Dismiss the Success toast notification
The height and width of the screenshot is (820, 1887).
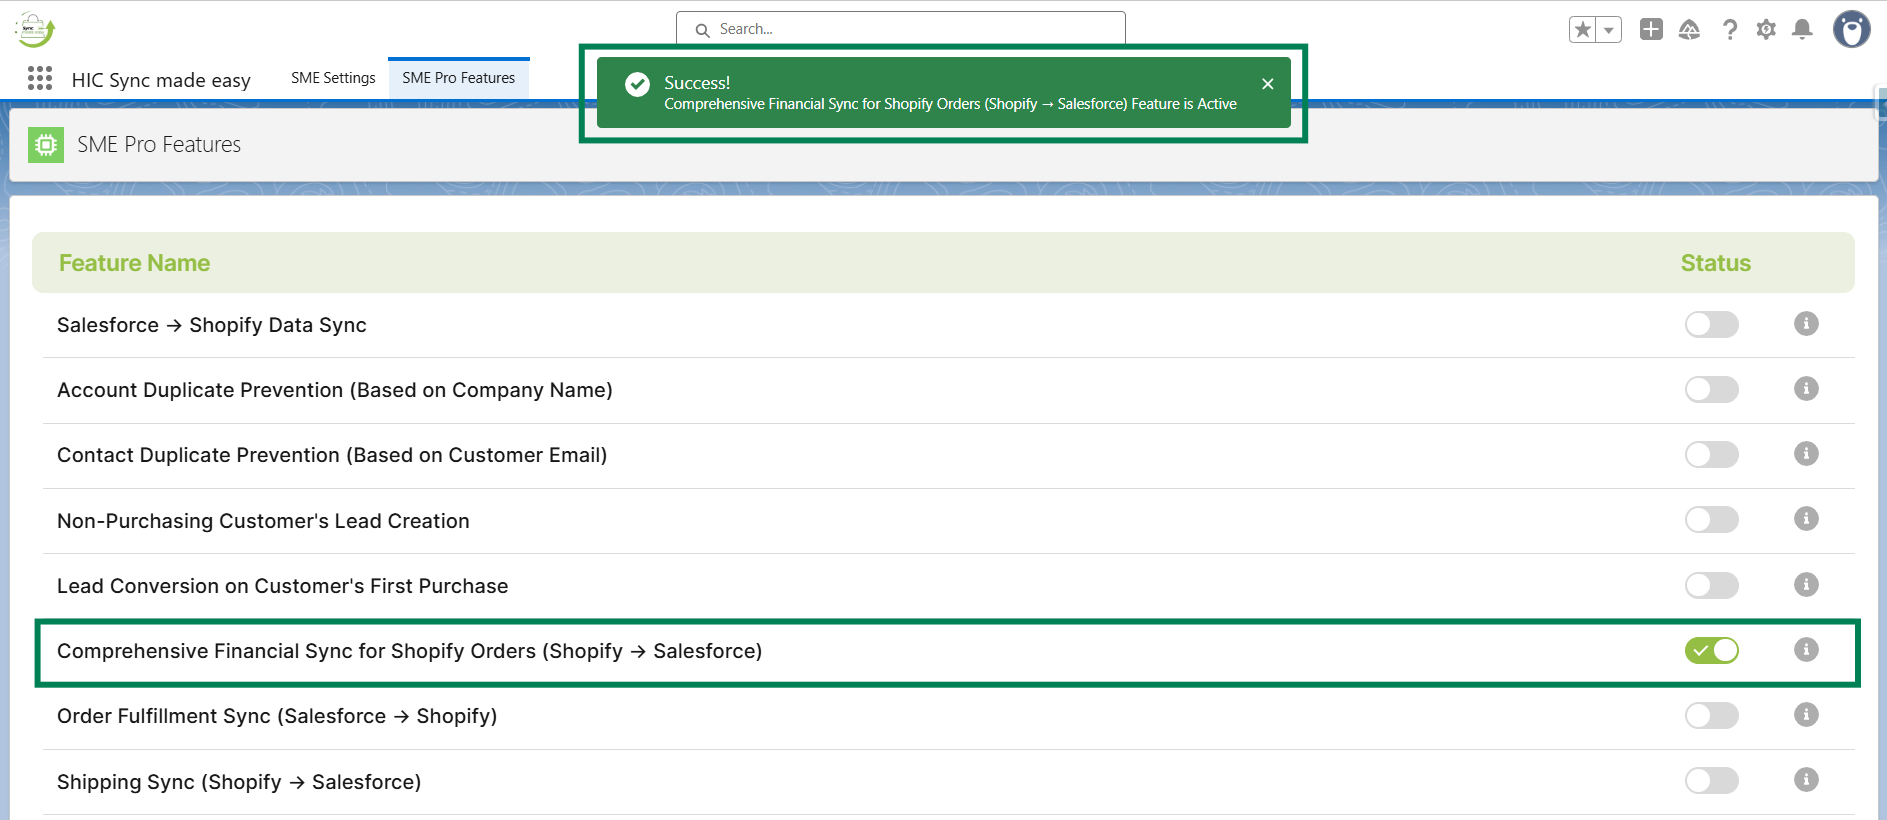[1268, 84]
